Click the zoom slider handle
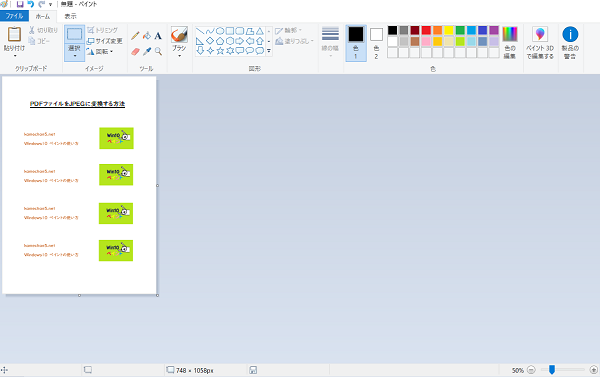 point(552,370)
